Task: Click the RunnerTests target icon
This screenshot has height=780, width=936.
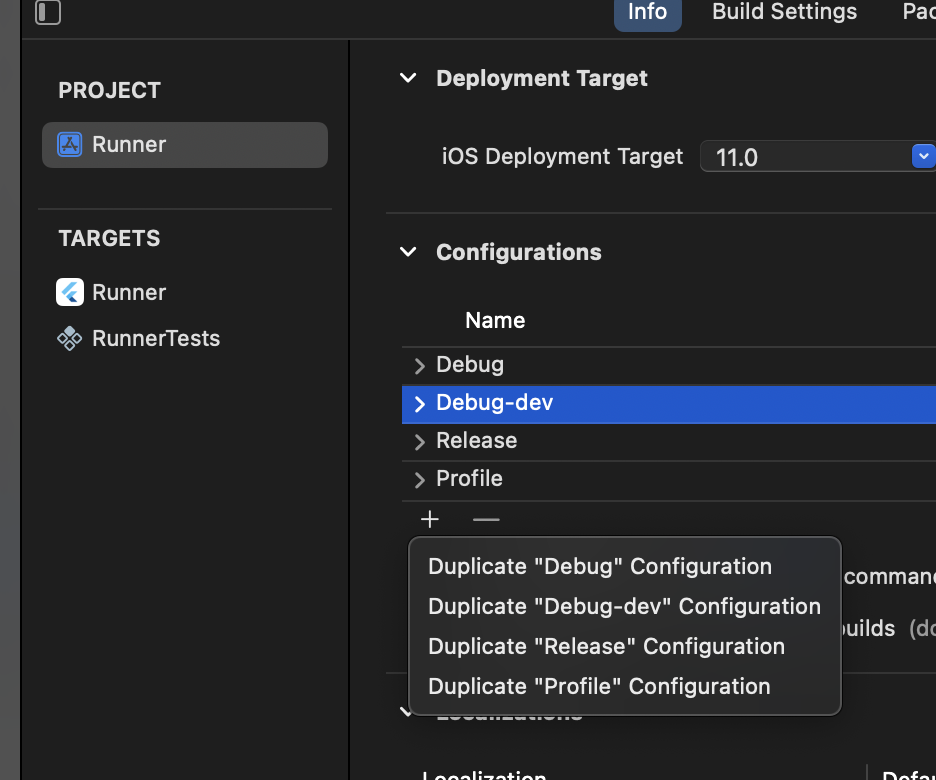Action: [x=69, y=338]
